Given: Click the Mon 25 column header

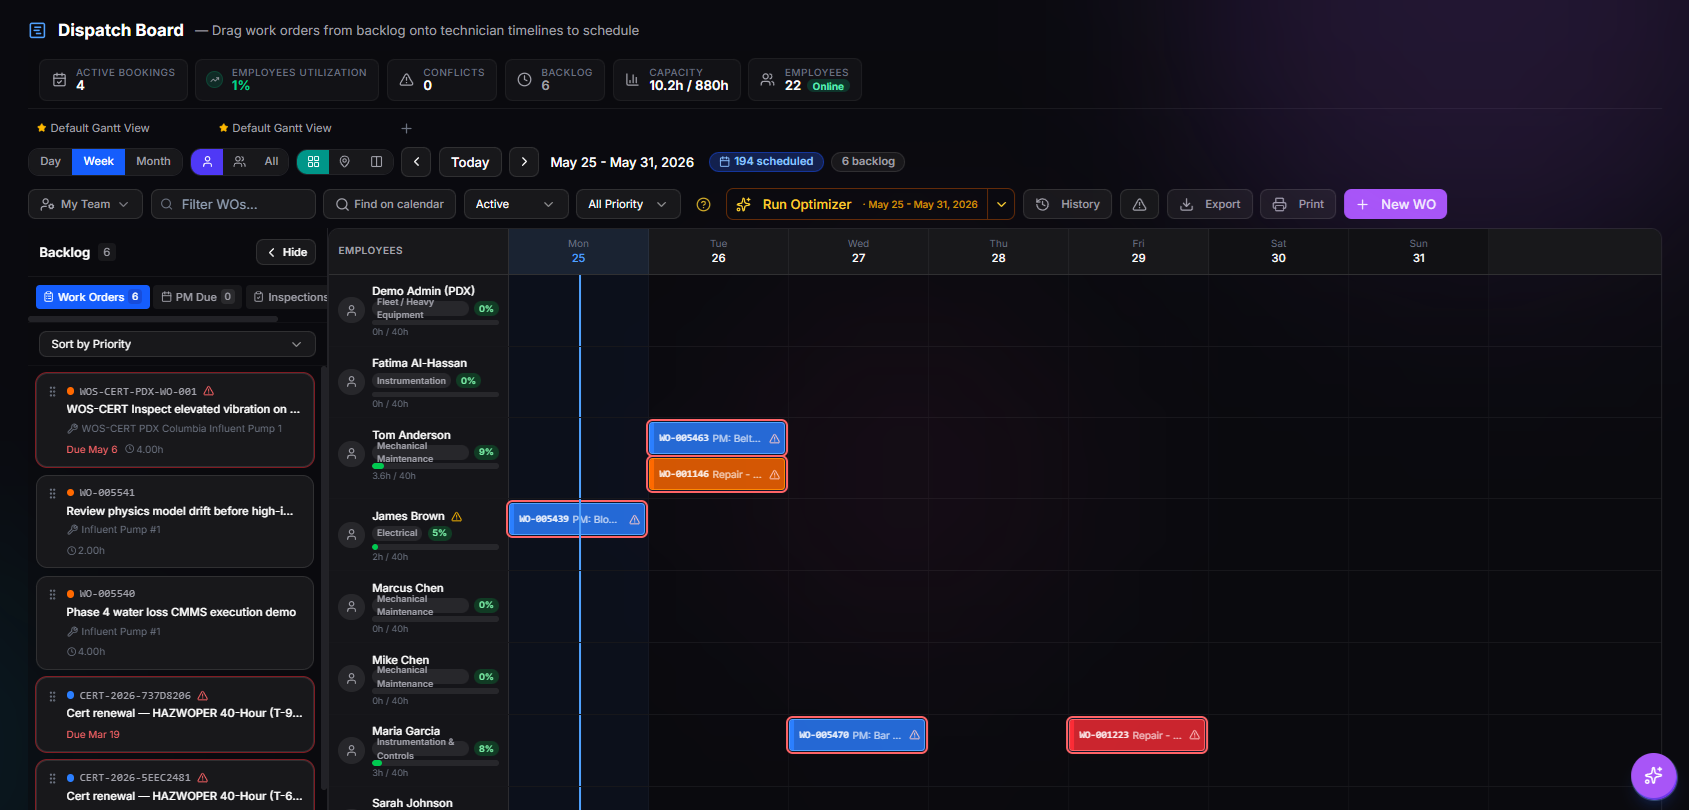Looking at the screenshot, I should point(578,251).
